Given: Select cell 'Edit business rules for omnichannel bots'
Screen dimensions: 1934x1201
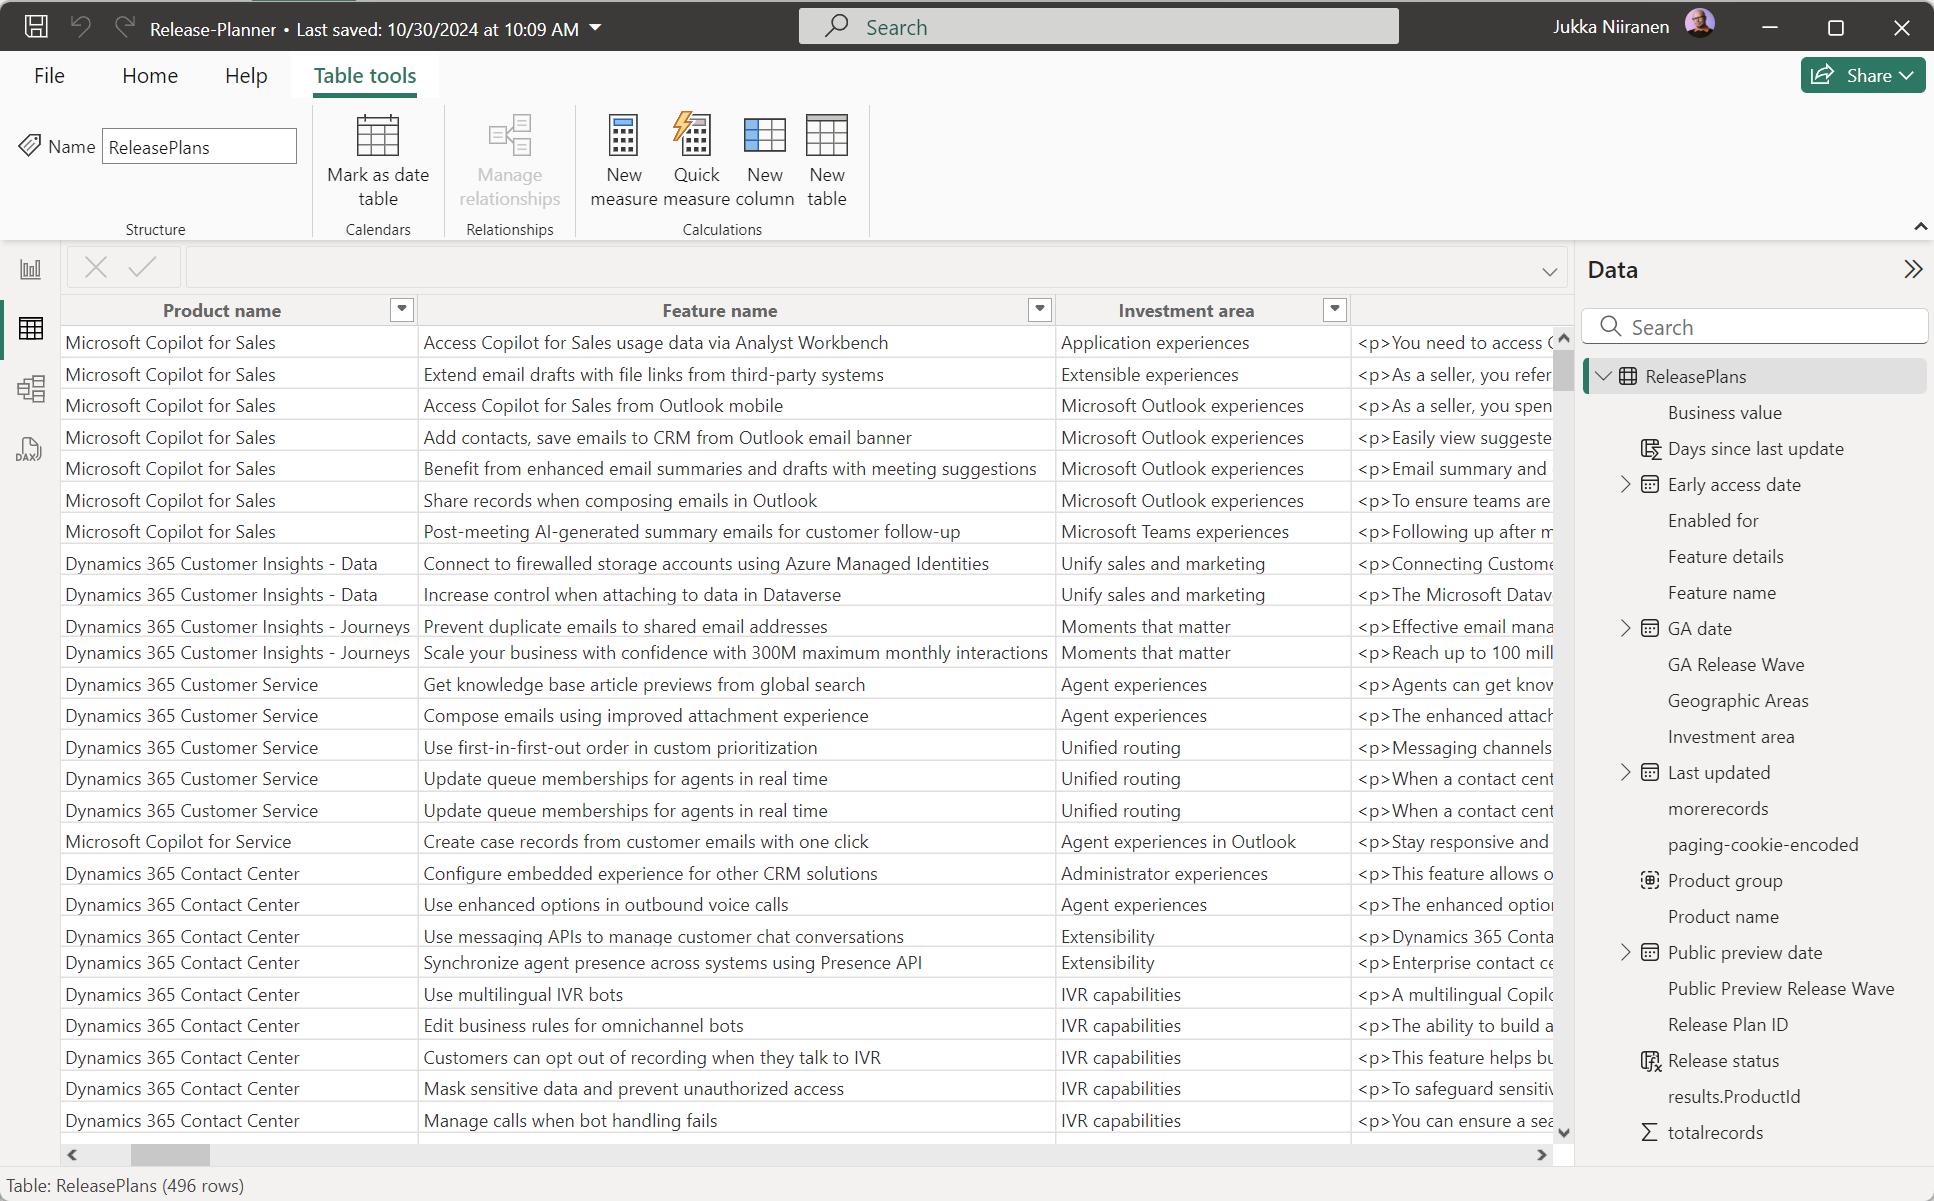Looking at the screenshot, I should [736, 1026].
